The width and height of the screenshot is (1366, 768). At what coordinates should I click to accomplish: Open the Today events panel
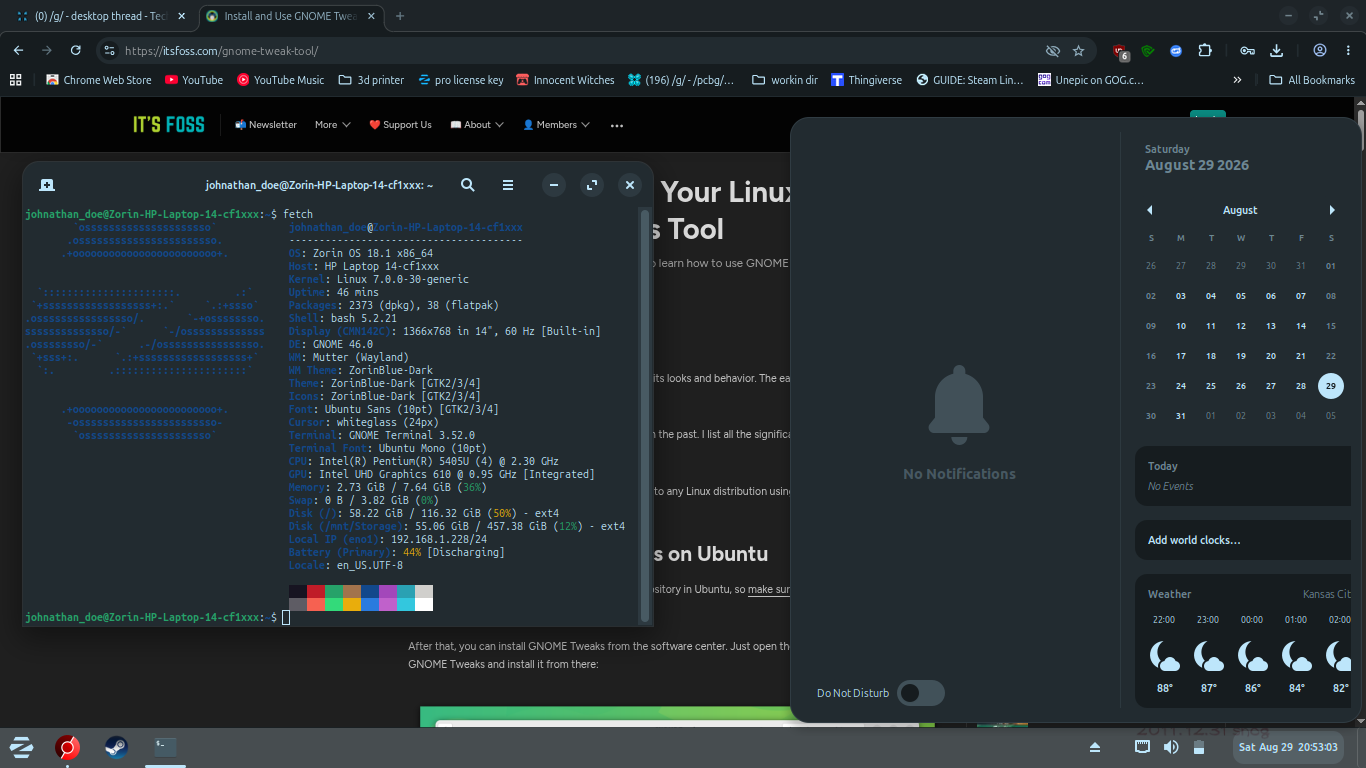(x=1243, y=476)
